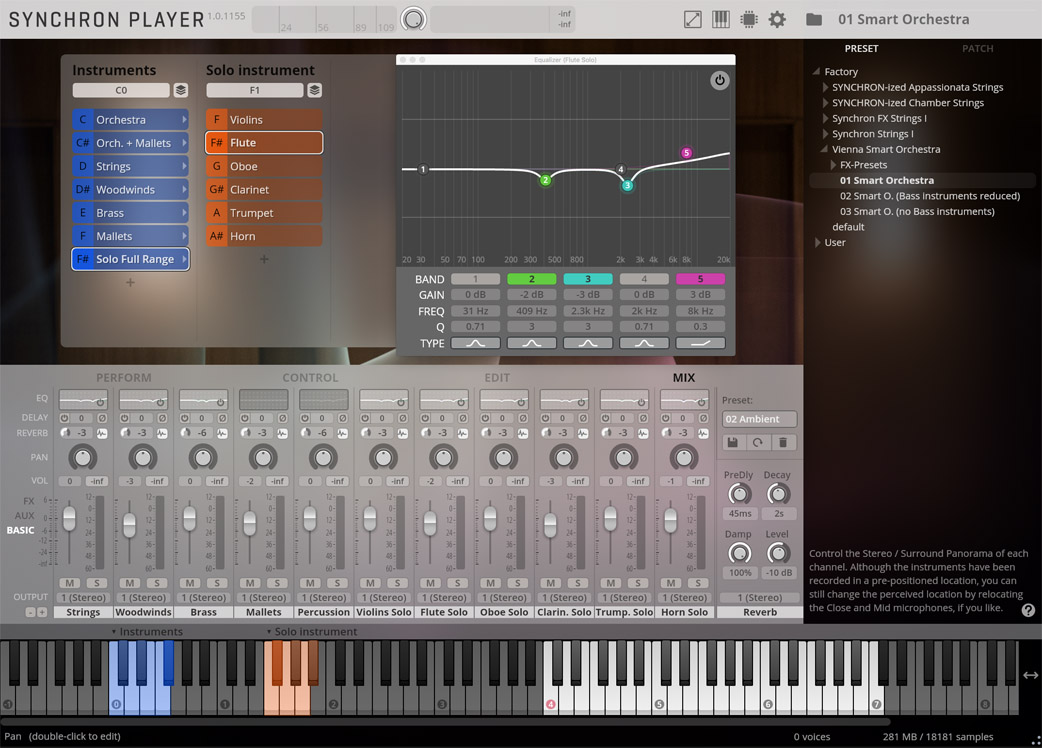Expand SYNCHRON-ized Appassionata Strings folder
Viewport: 1042px width, 748px height.
(825, 87)
